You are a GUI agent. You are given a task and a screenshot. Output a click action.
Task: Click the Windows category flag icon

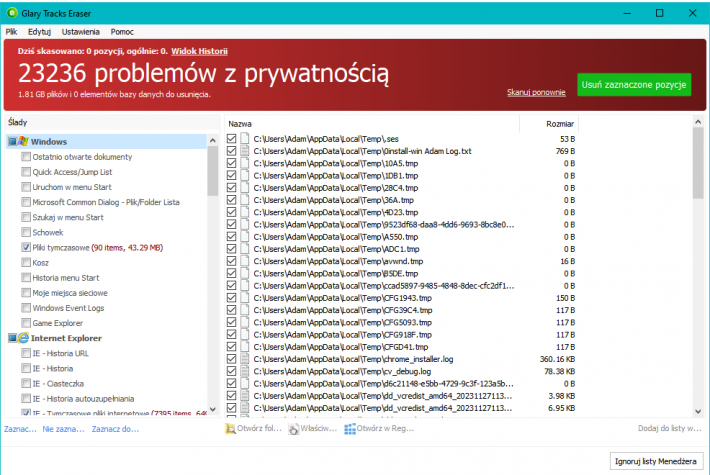pos(24,142)
